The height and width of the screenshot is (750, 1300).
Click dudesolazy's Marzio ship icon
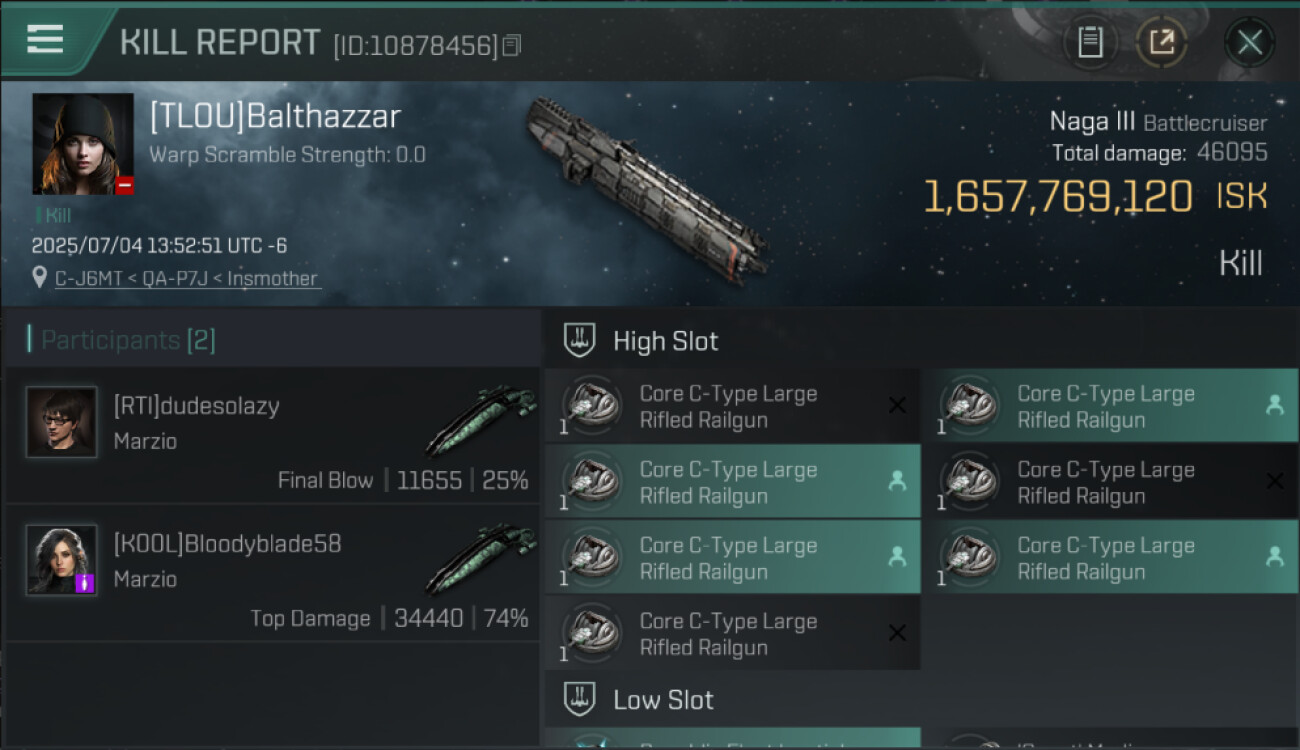(x=480, y=420)
